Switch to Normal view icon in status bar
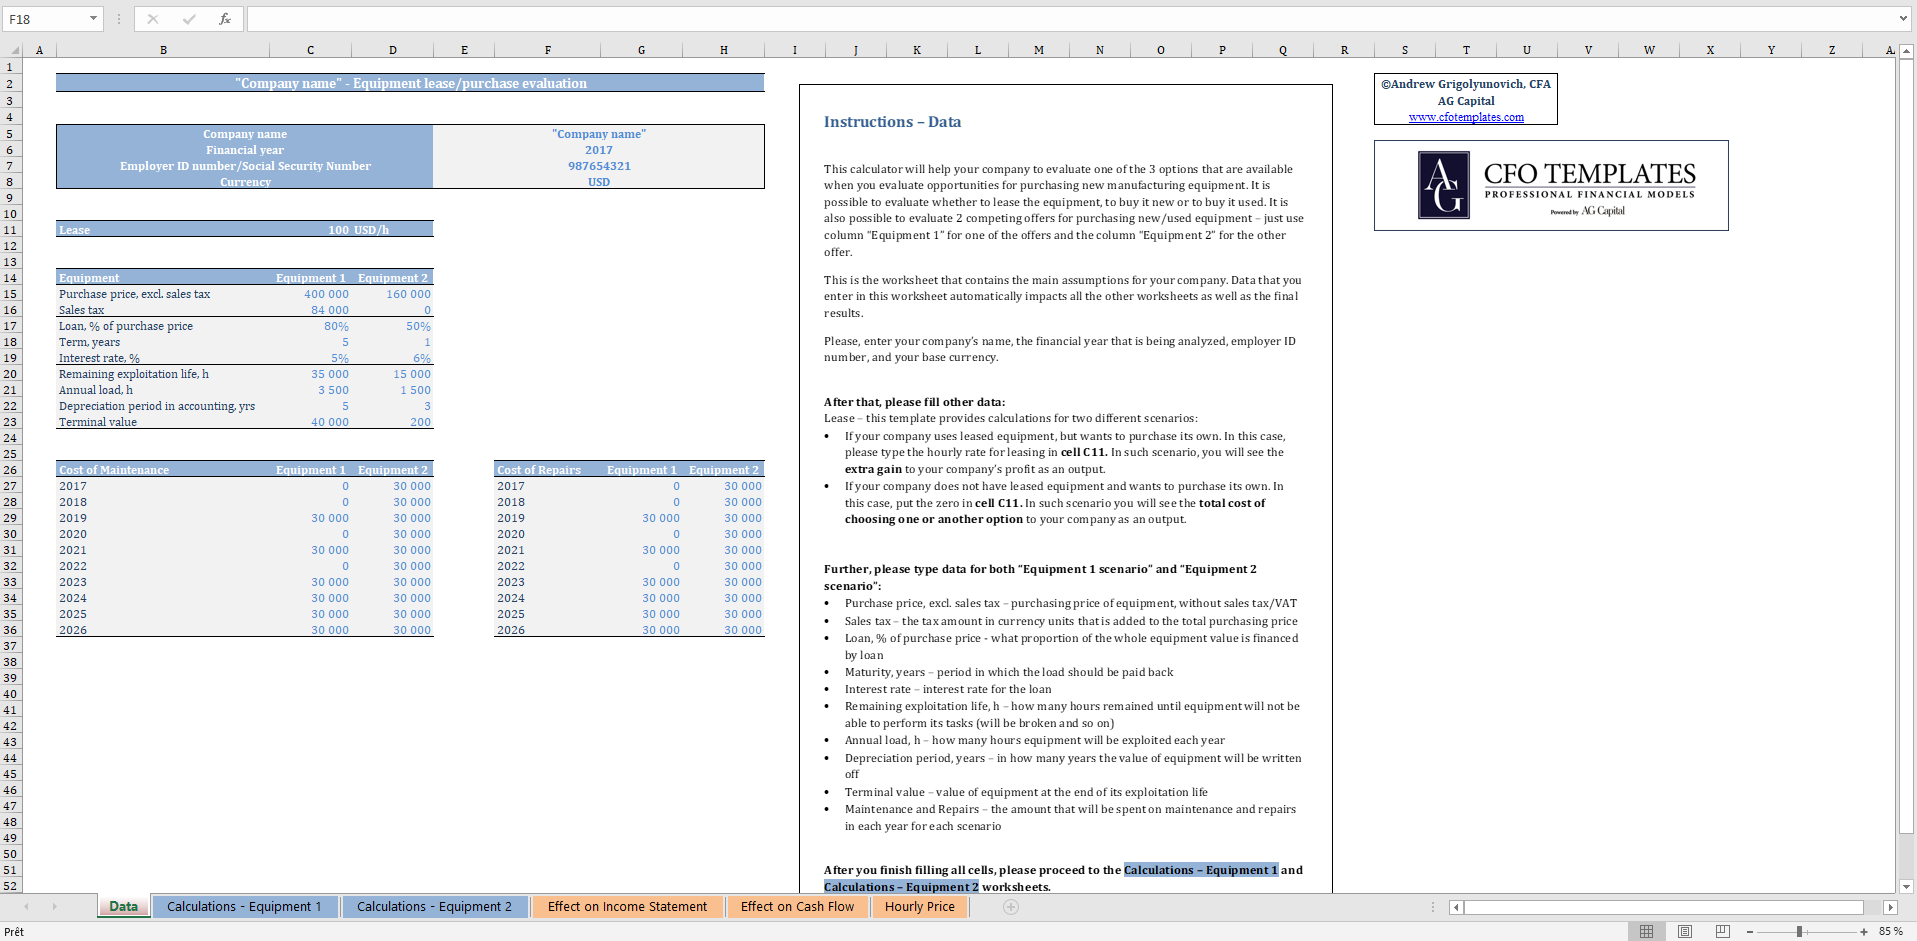This screenshot has width=1917, height=941. pos(1646,931)
